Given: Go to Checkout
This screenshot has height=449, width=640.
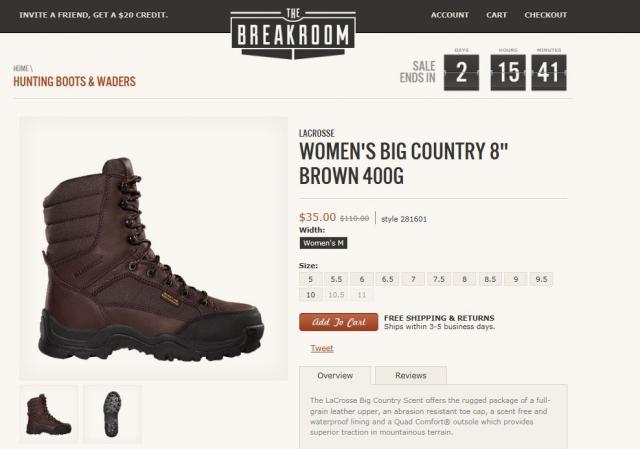Looking at the screenshot, I should pos(546,15).
